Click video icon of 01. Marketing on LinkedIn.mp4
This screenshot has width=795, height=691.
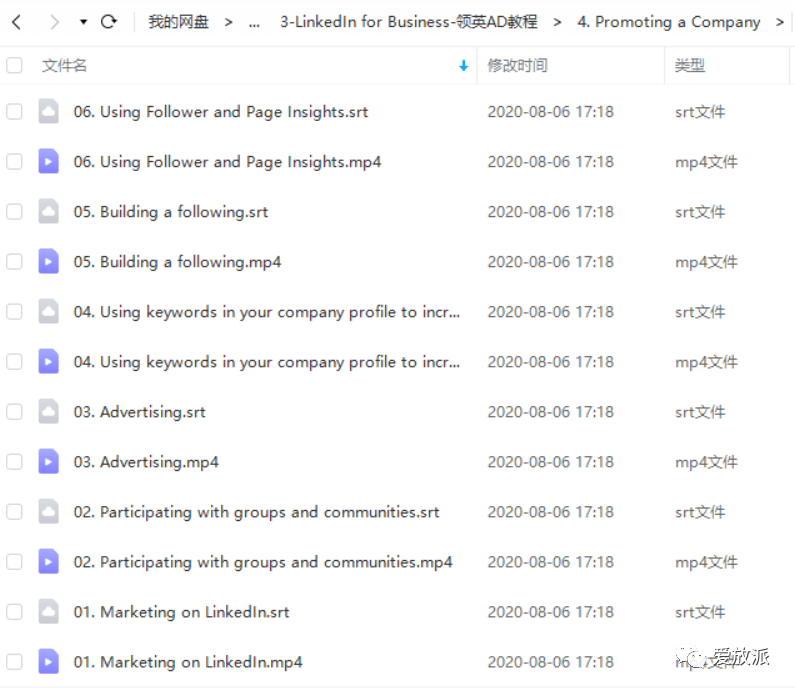tap(48, 662)
